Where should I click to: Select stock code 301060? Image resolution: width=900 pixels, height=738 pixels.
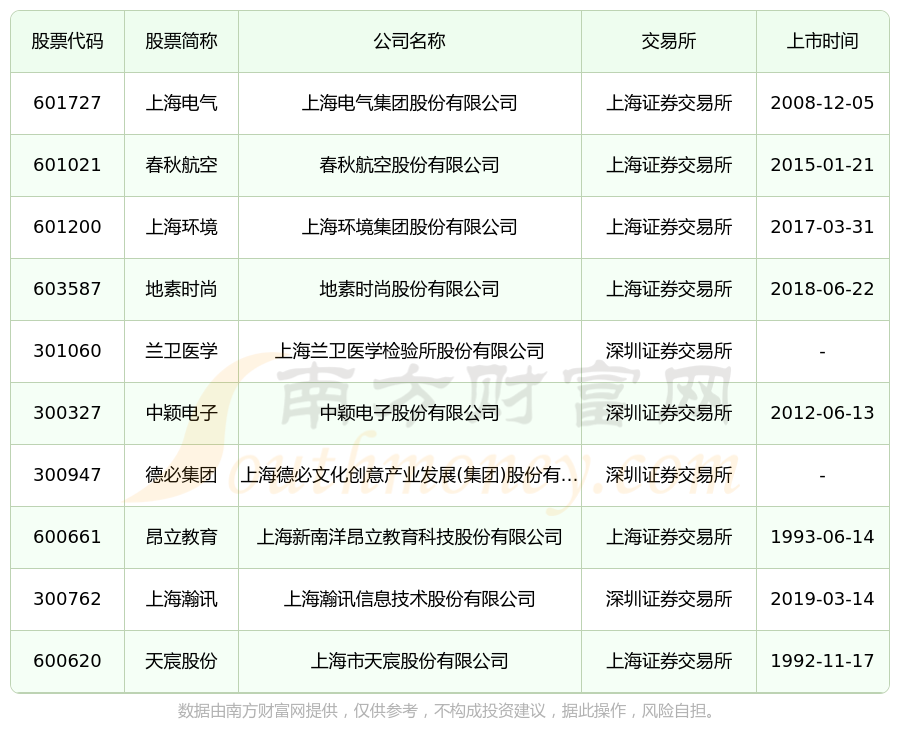(x=67, y=351)
